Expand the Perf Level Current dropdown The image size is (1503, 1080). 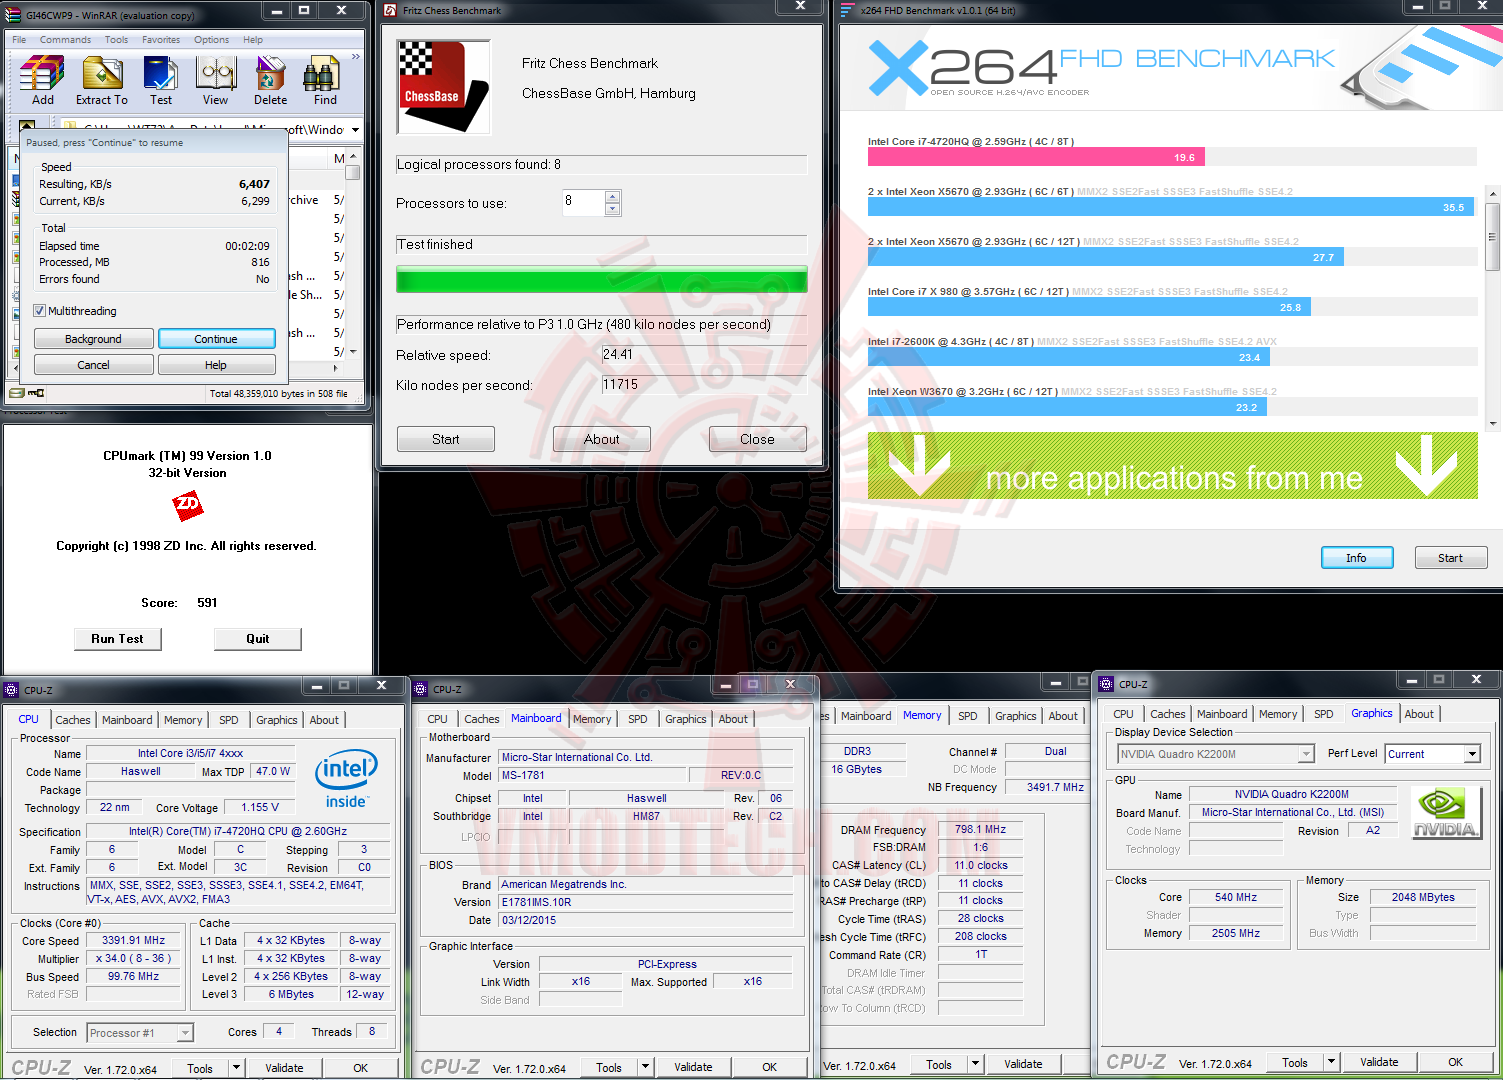(1472, 754)
